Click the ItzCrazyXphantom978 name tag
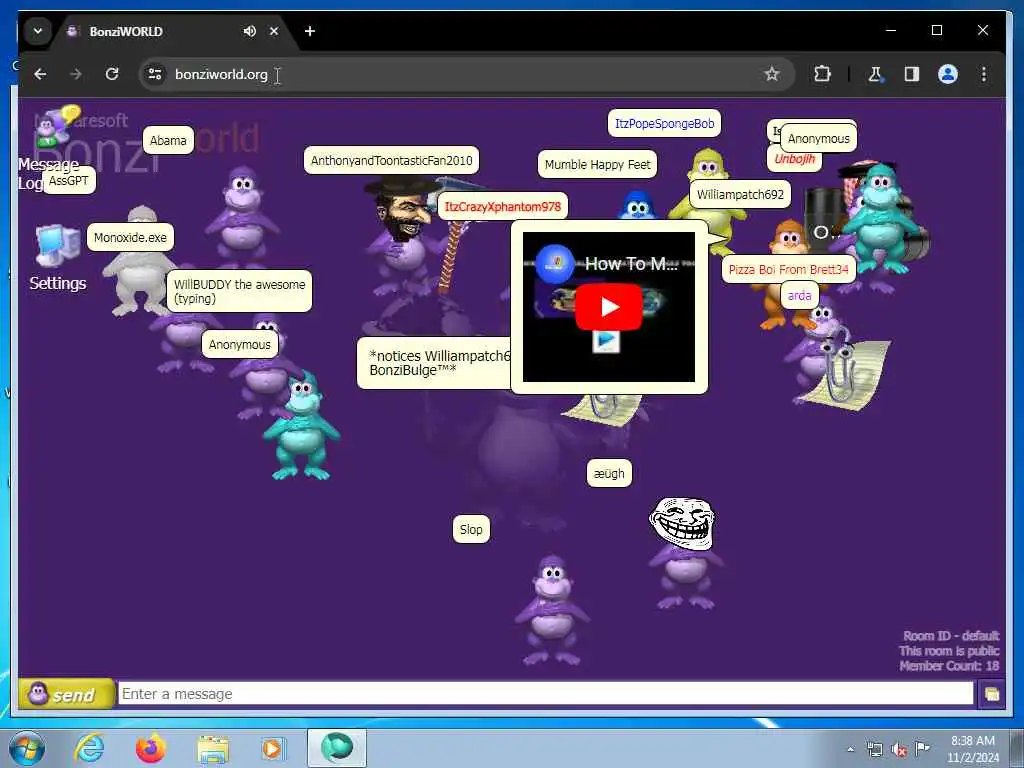Screen dimensions: 1024x768 pos(502,207)
